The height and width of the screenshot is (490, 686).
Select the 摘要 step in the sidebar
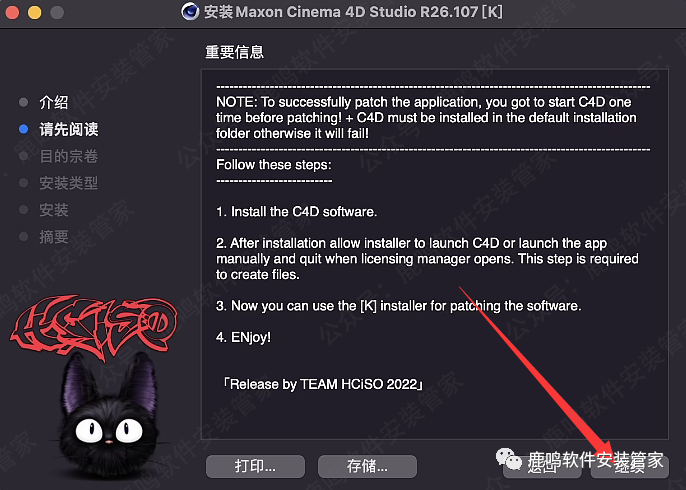(x=54, y=237)
